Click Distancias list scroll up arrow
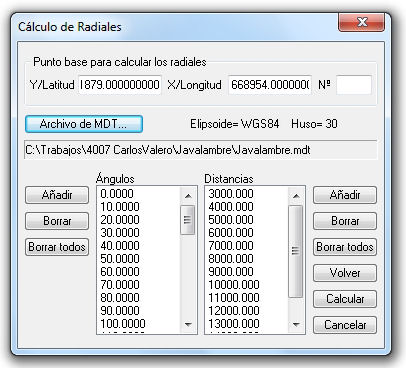Screen dimensions: 406x368 pos(296,196)
